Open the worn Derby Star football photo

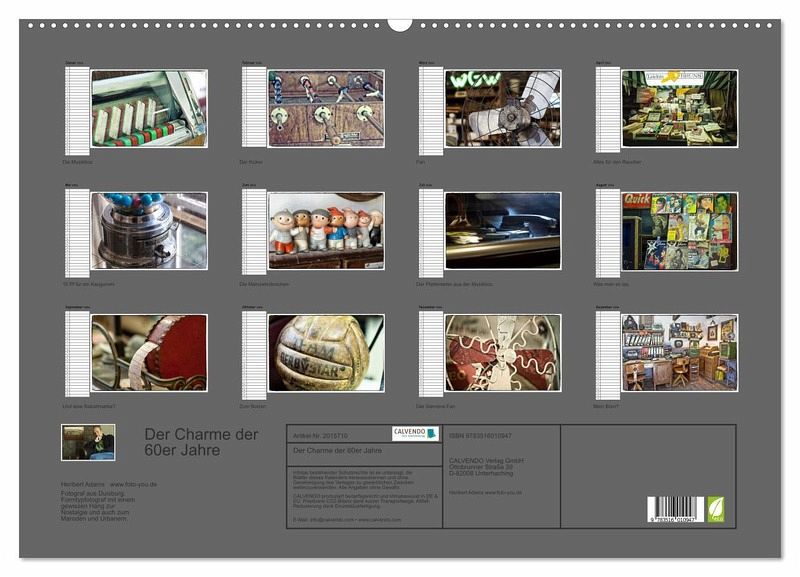coord(326,353)
